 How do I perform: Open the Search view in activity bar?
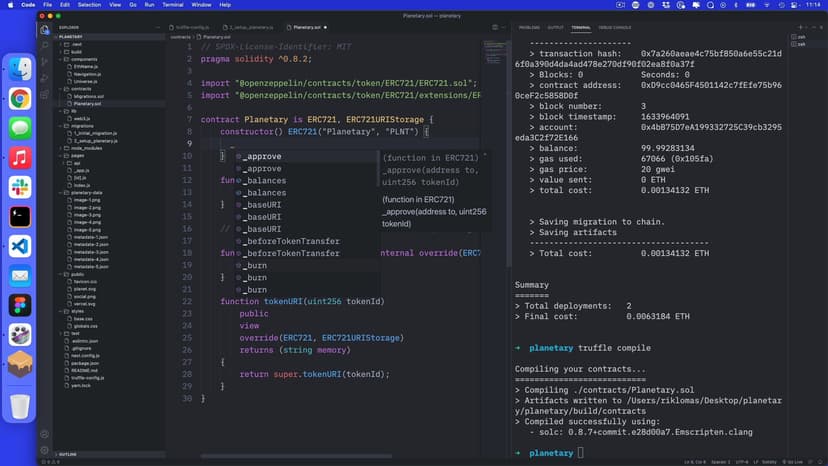[x=45, y=47]
